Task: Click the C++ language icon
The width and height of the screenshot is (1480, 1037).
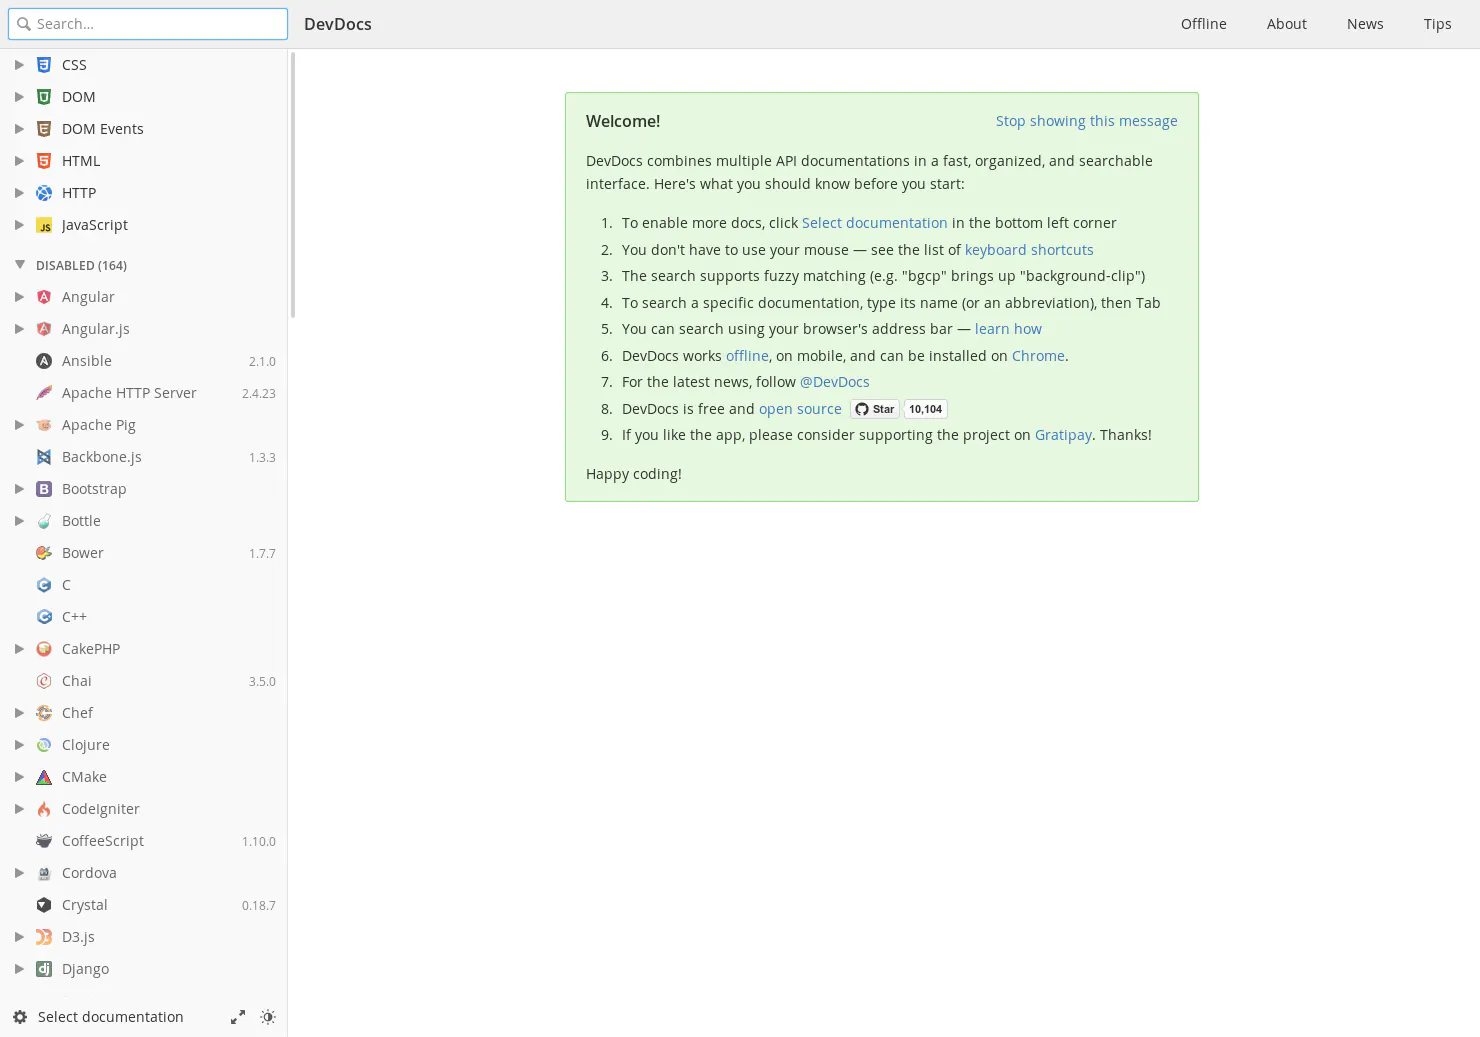Action: click(44, 617)
